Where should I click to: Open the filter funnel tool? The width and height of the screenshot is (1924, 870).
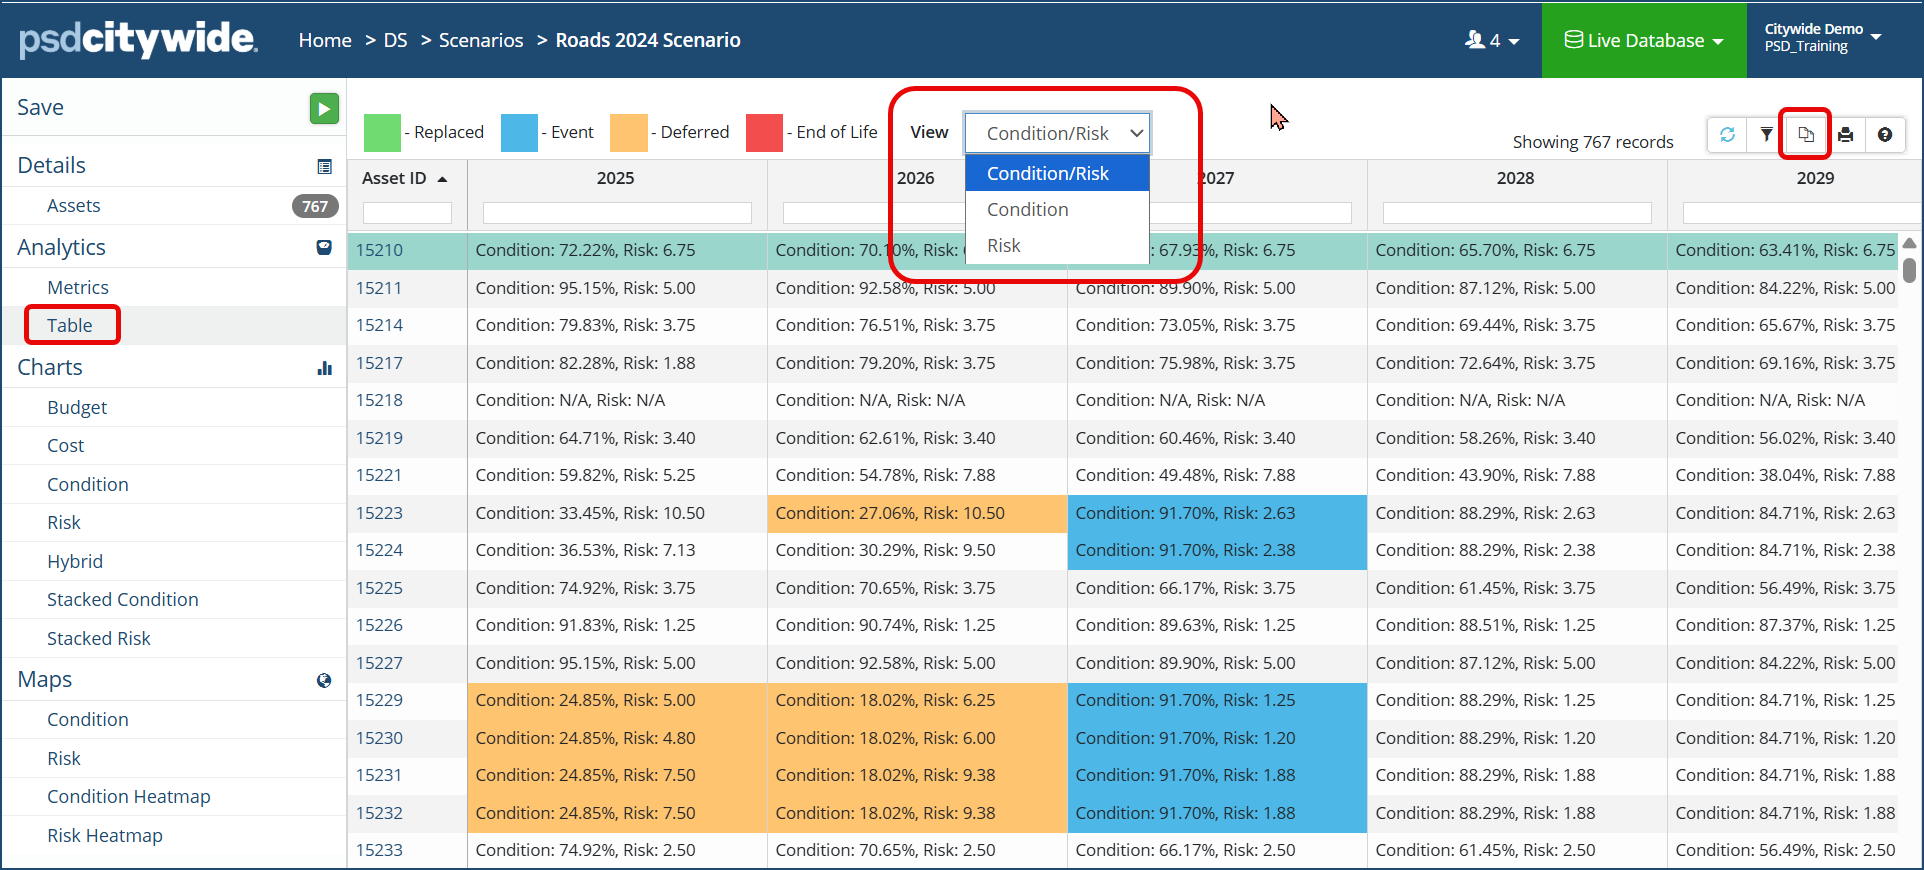pos(1766,135)
